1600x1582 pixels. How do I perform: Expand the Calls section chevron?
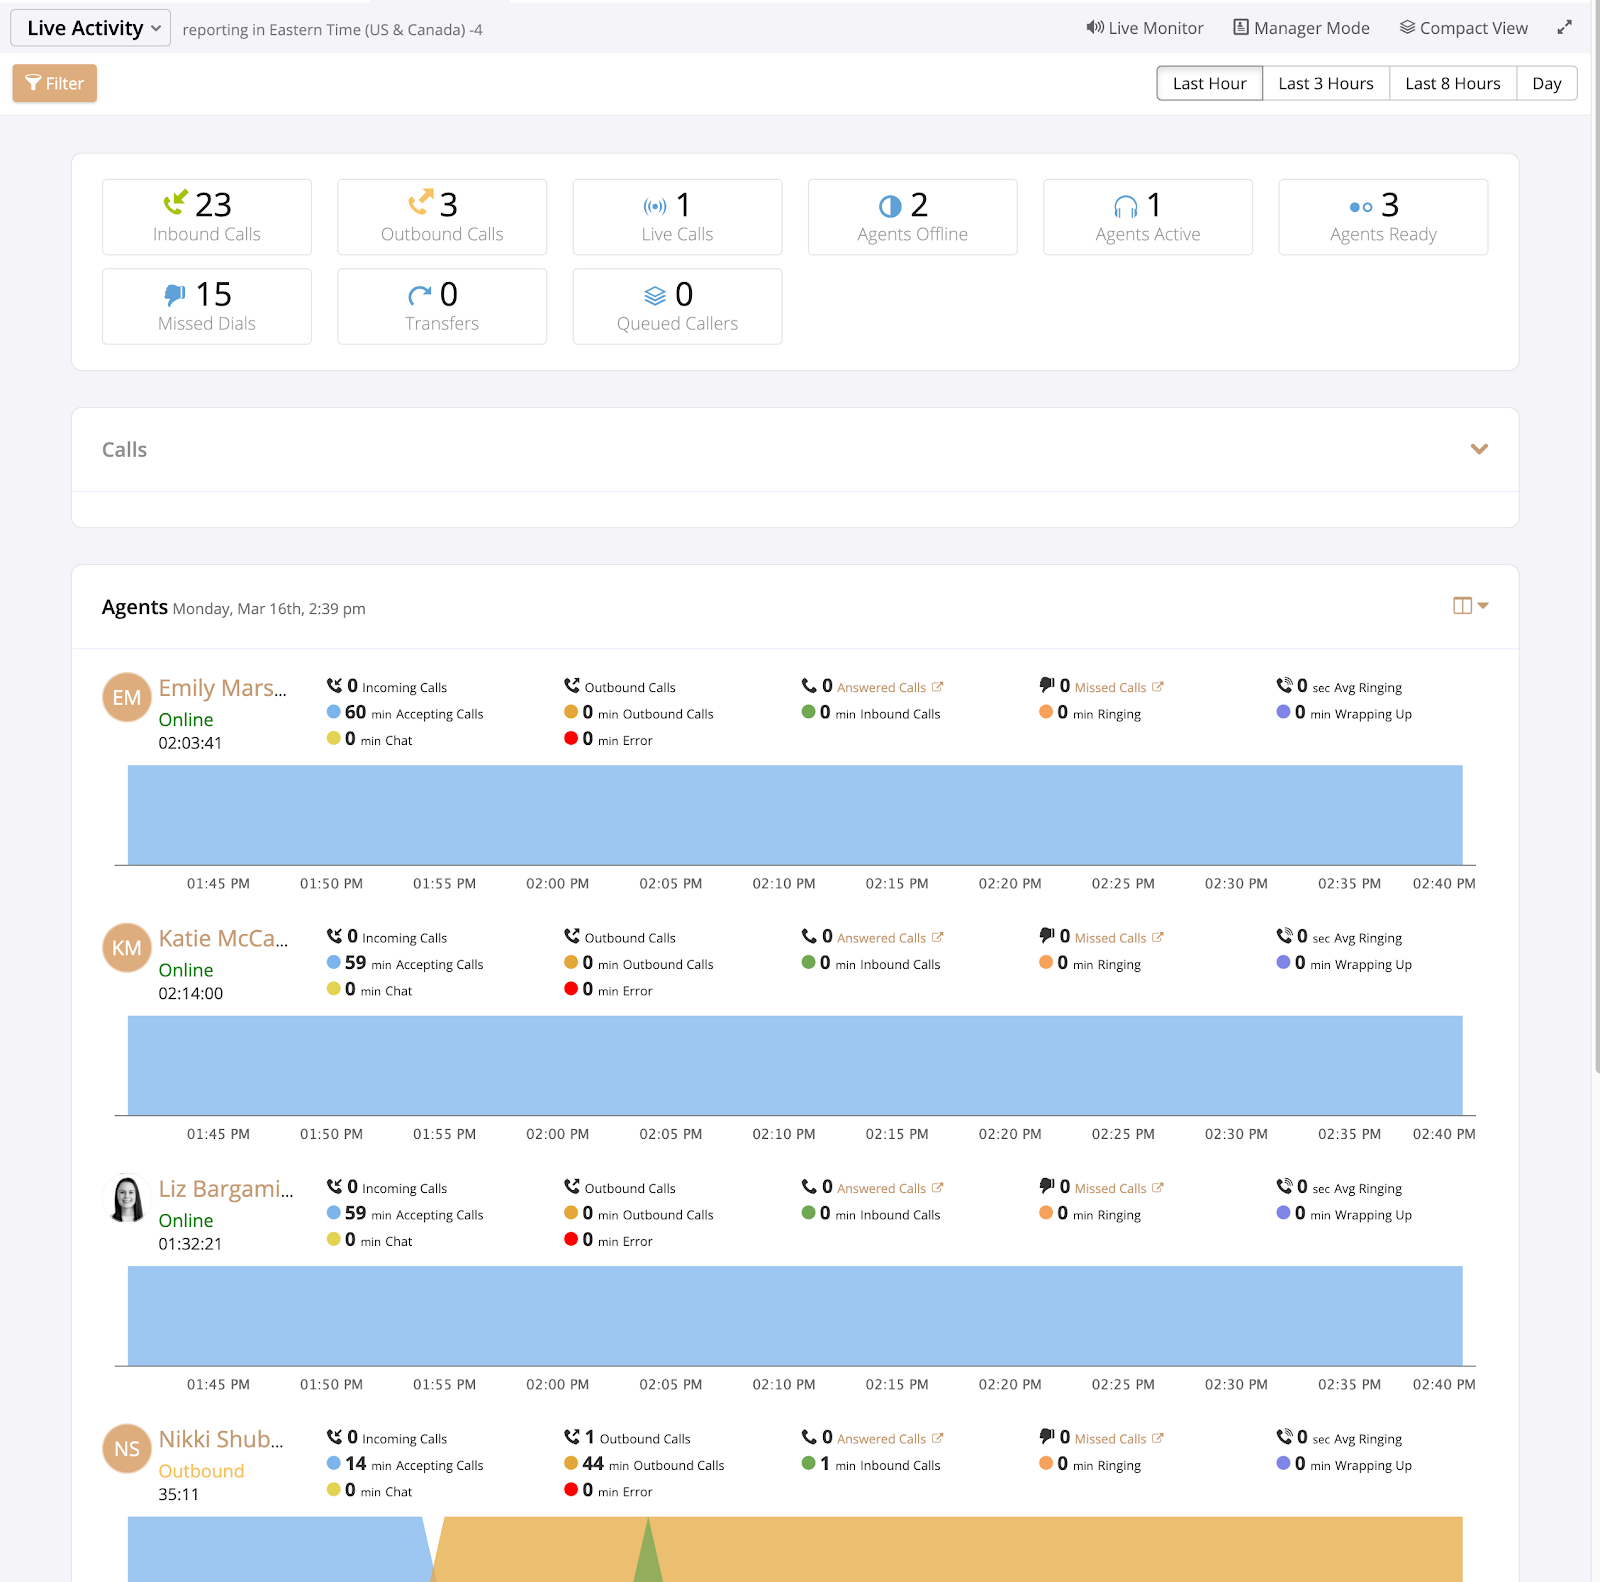(1479, 449)
